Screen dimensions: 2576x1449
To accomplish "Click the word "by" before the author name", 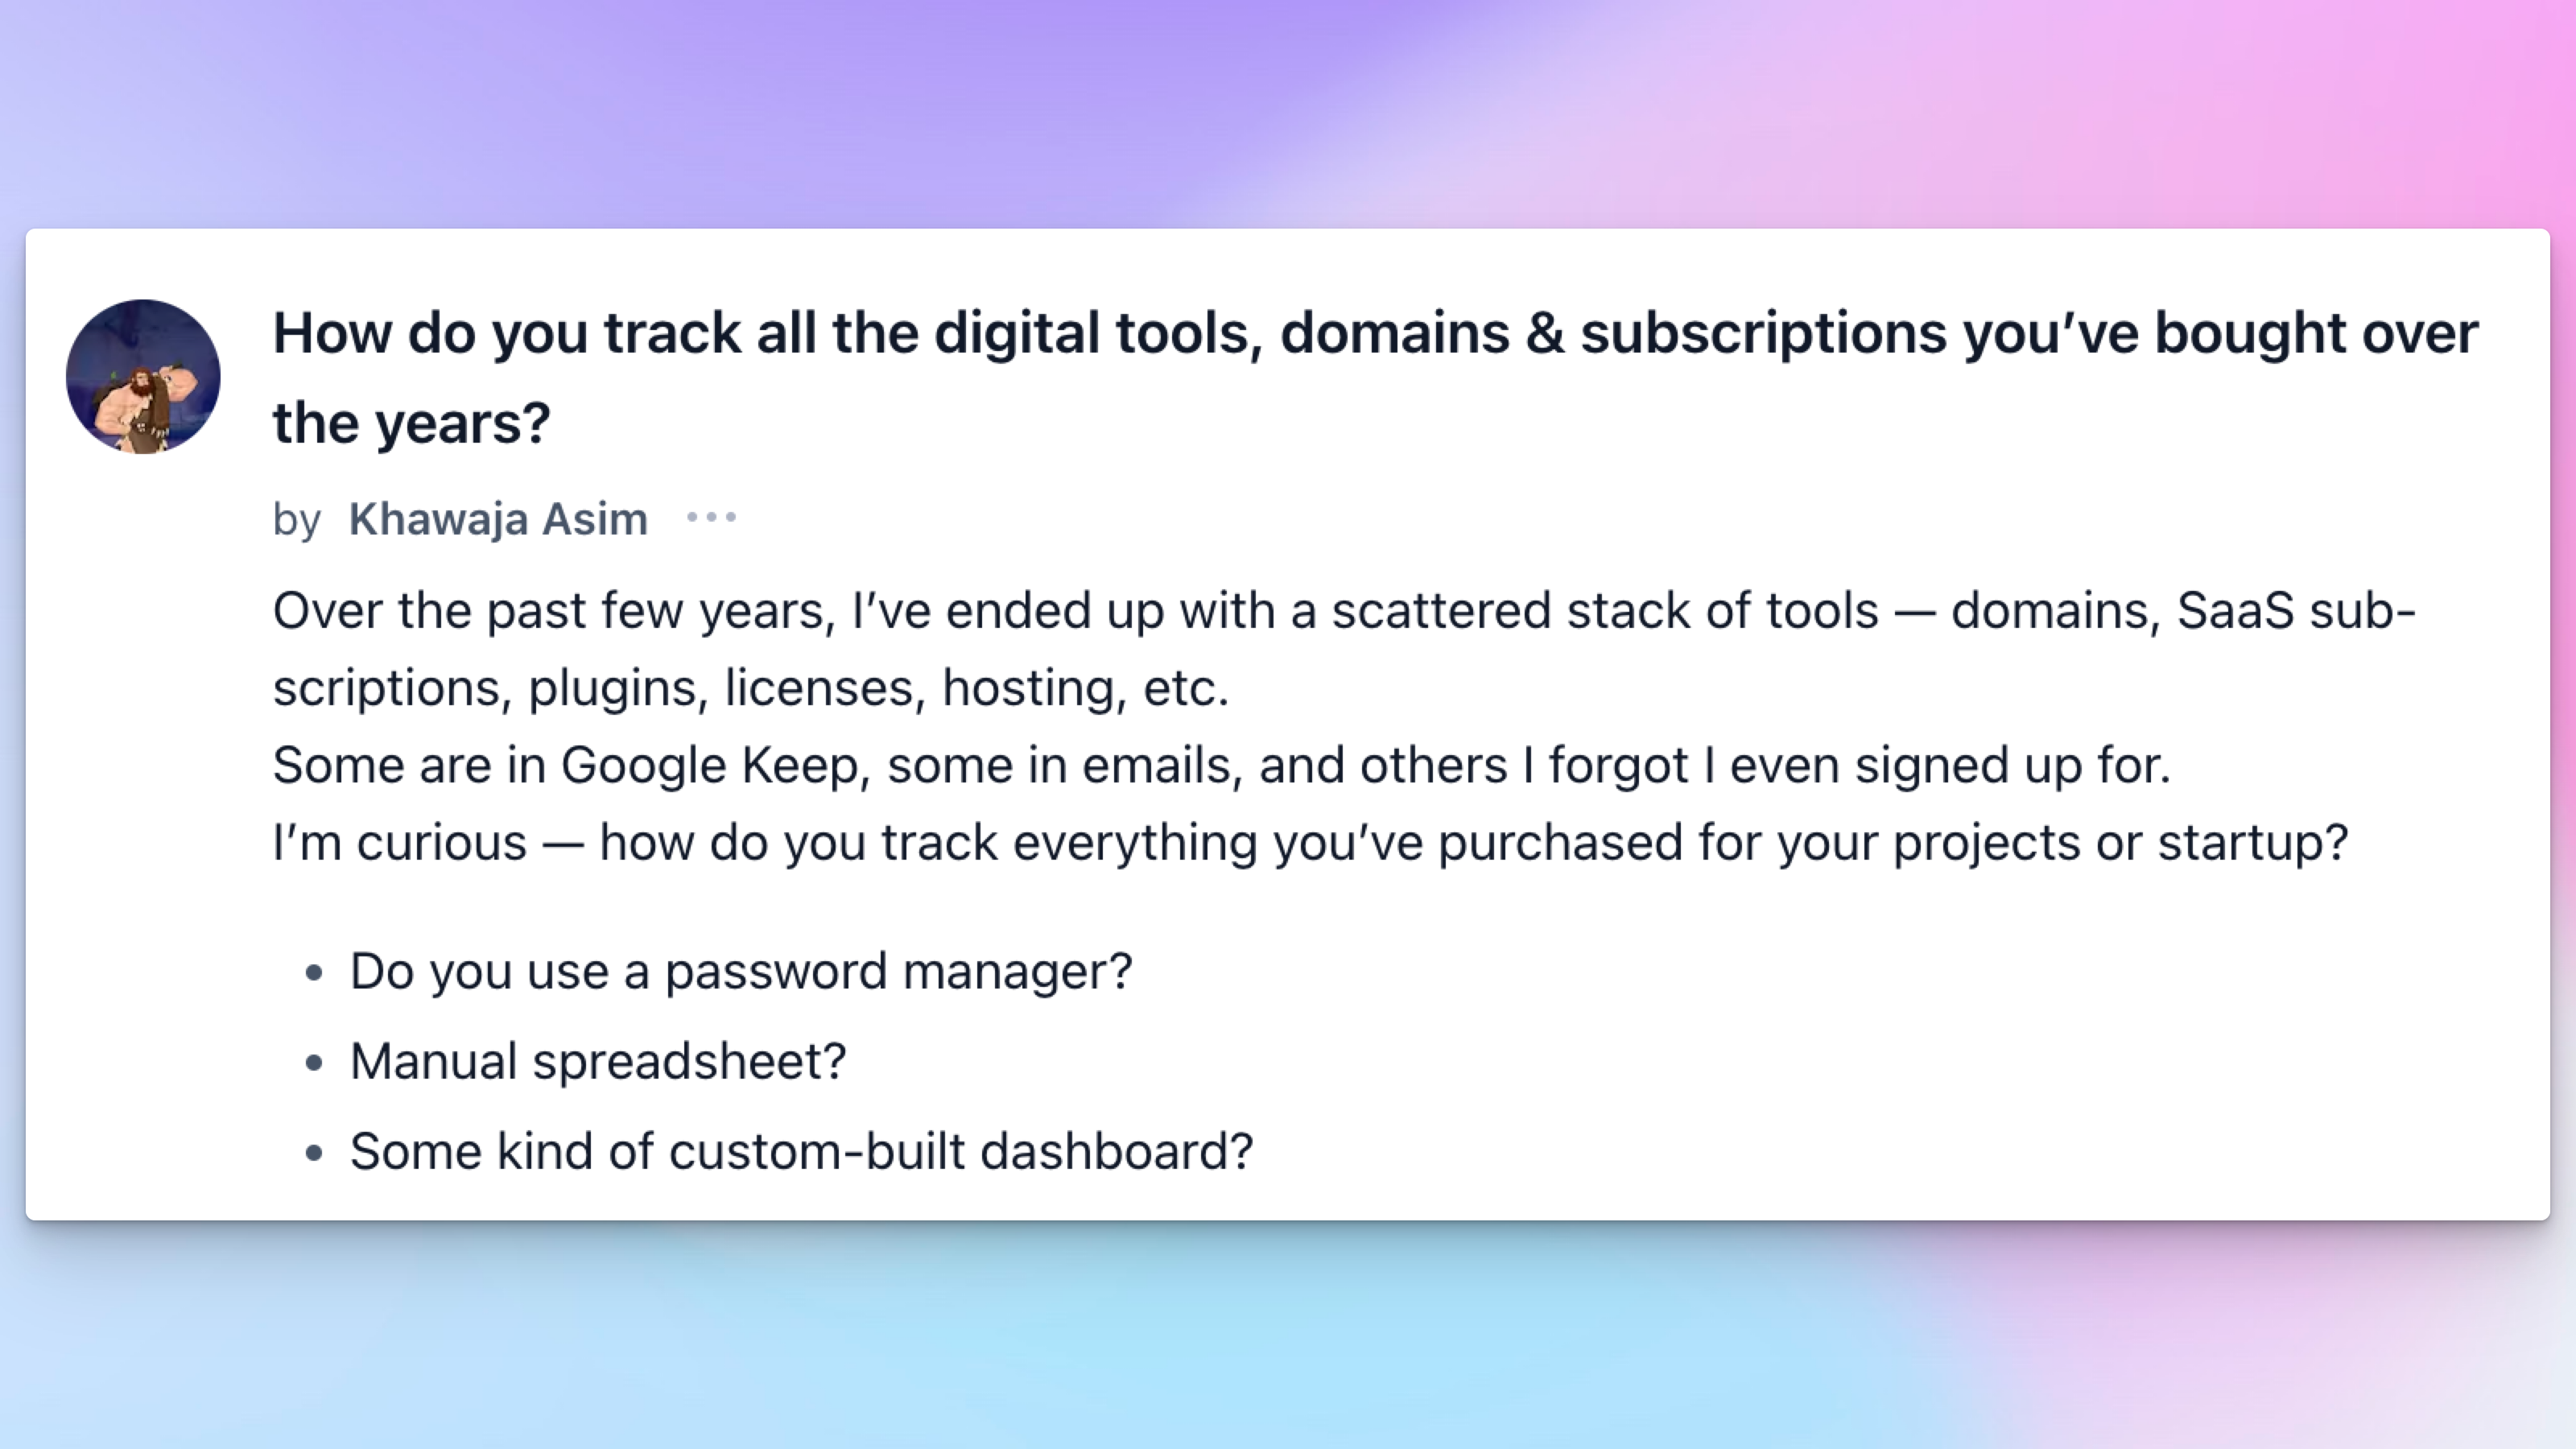I will (x=296, y=519).
